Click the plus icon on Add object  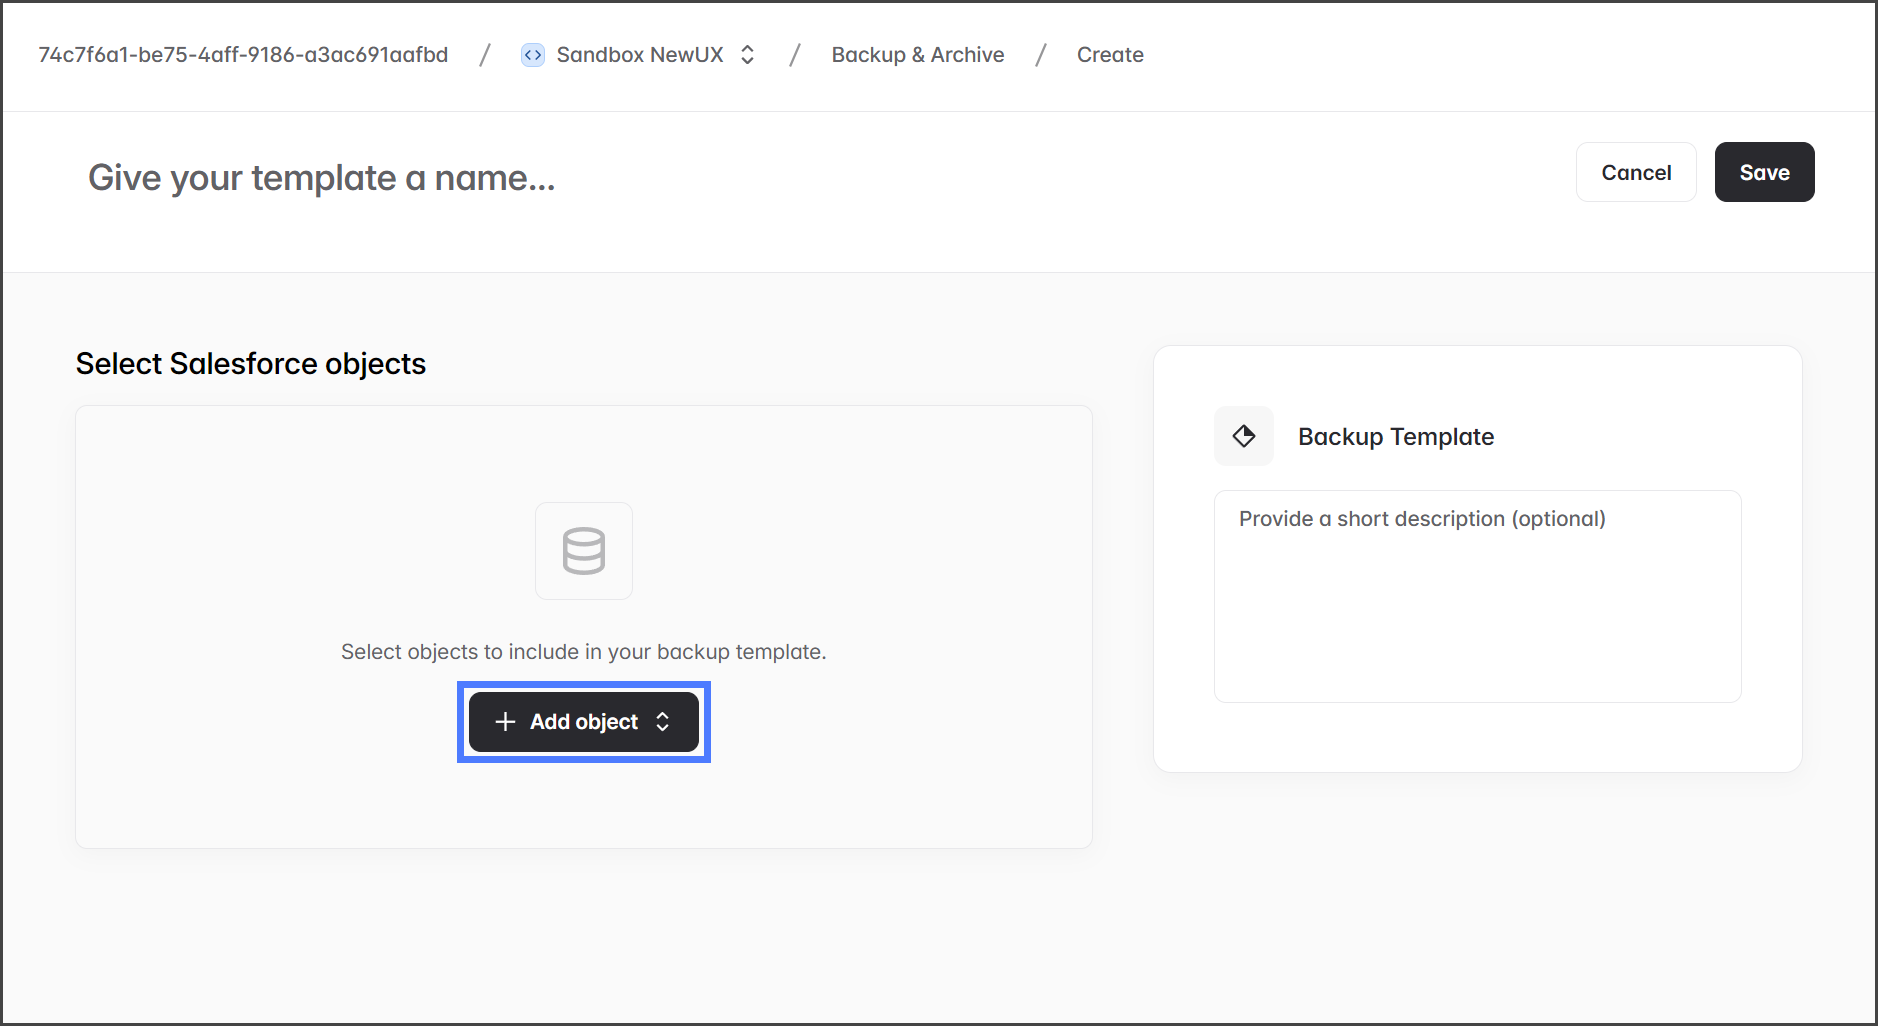click(x=505, y=722)
